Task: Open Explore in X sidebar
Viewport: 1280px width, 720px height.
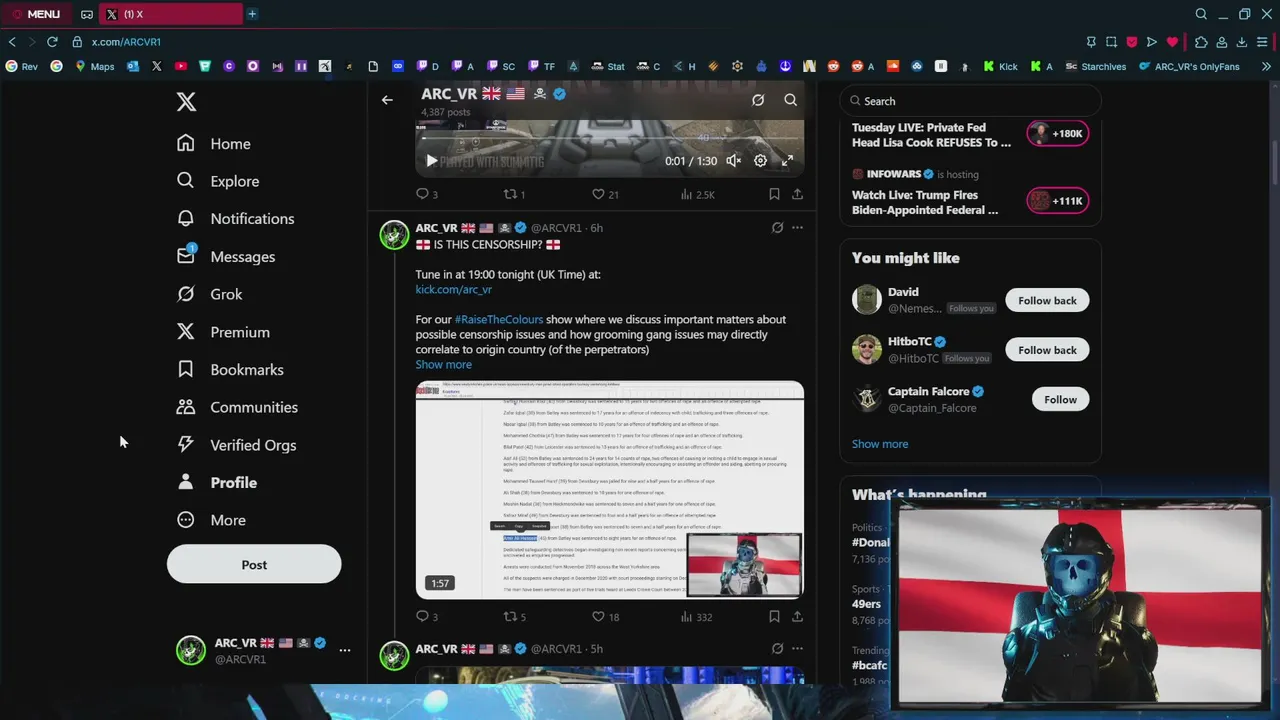Action: [x=218, y=181]
